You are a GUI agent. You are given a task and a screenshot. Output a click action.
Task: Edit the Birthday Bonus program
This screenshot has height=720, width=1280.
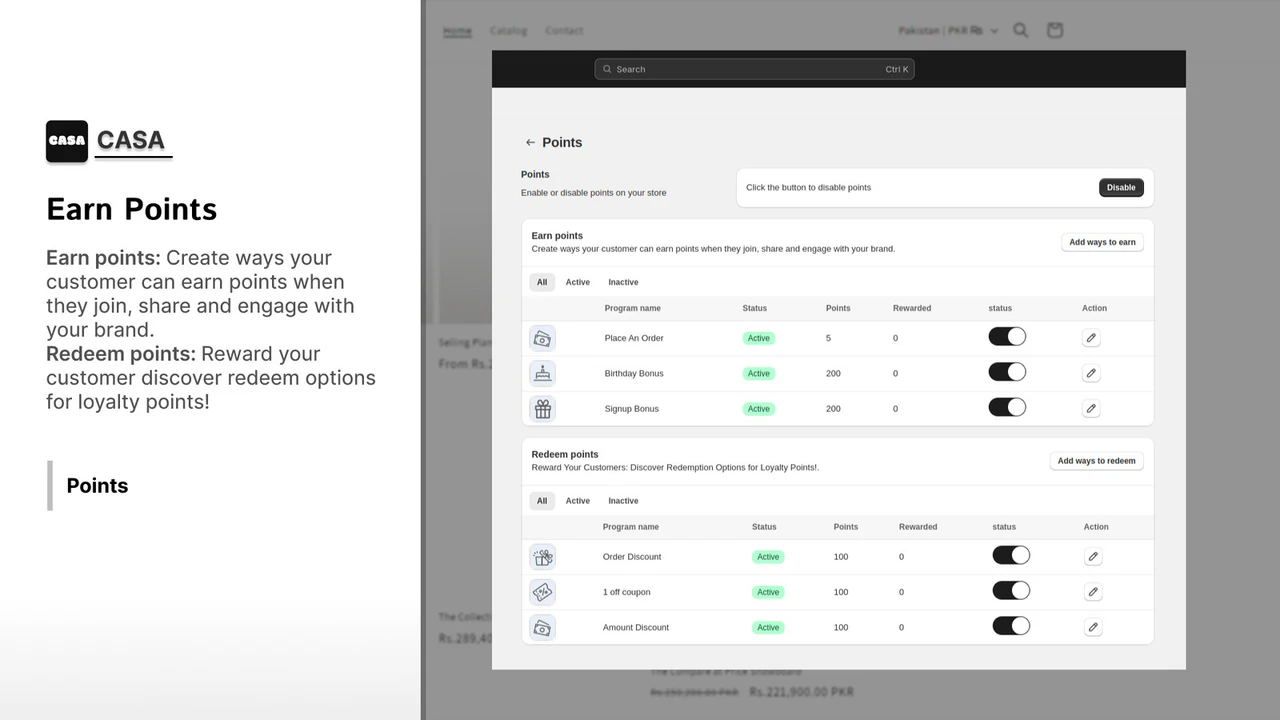[x=1091, y=373]
